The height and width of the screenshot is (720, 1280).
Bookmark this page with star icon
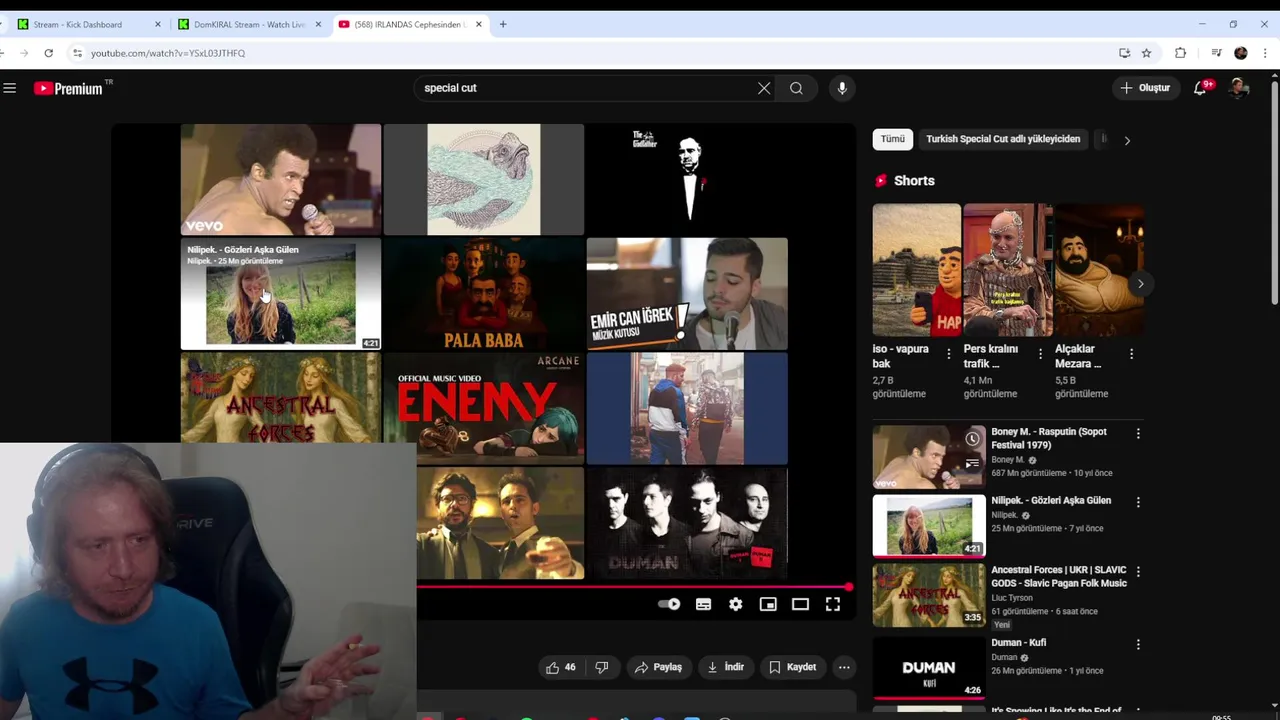pos(1147,53)
